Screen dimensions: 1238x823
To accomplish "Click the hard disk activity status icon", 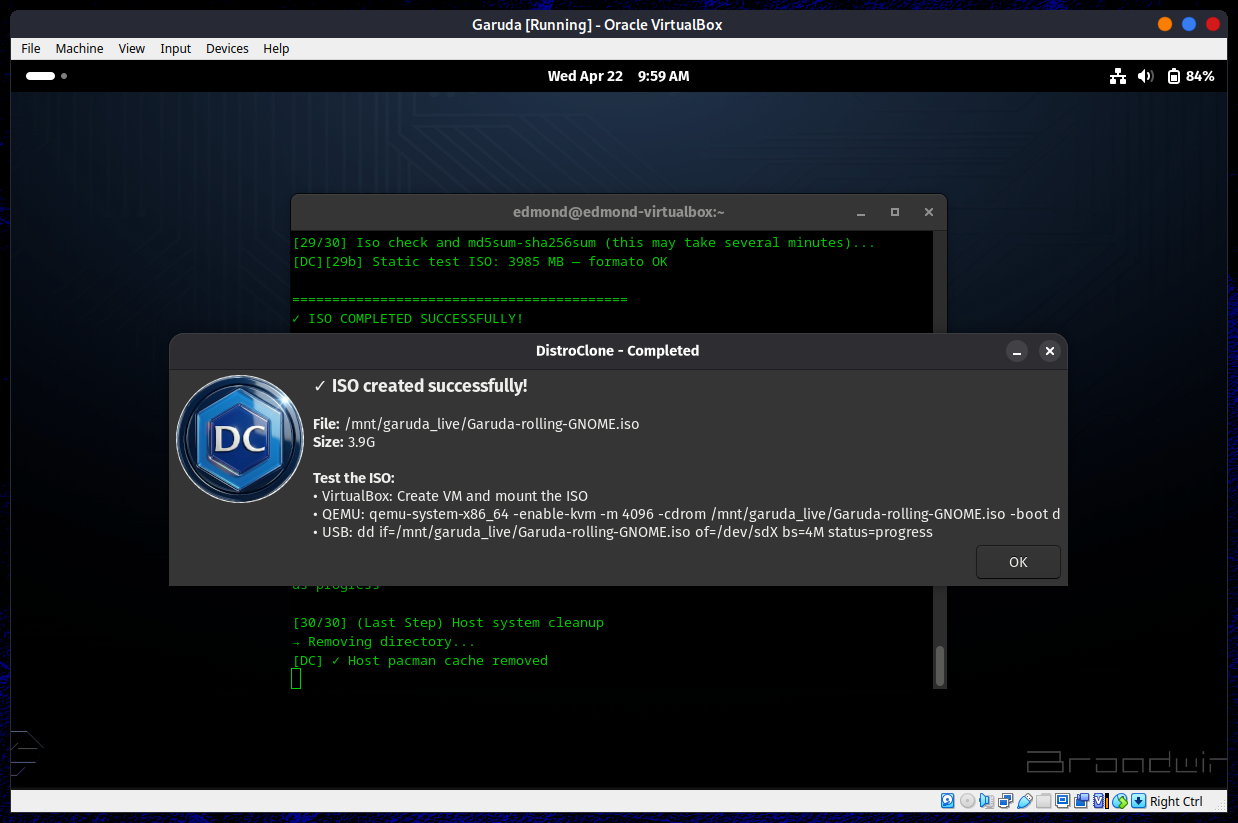I will [x=948, y=801].
